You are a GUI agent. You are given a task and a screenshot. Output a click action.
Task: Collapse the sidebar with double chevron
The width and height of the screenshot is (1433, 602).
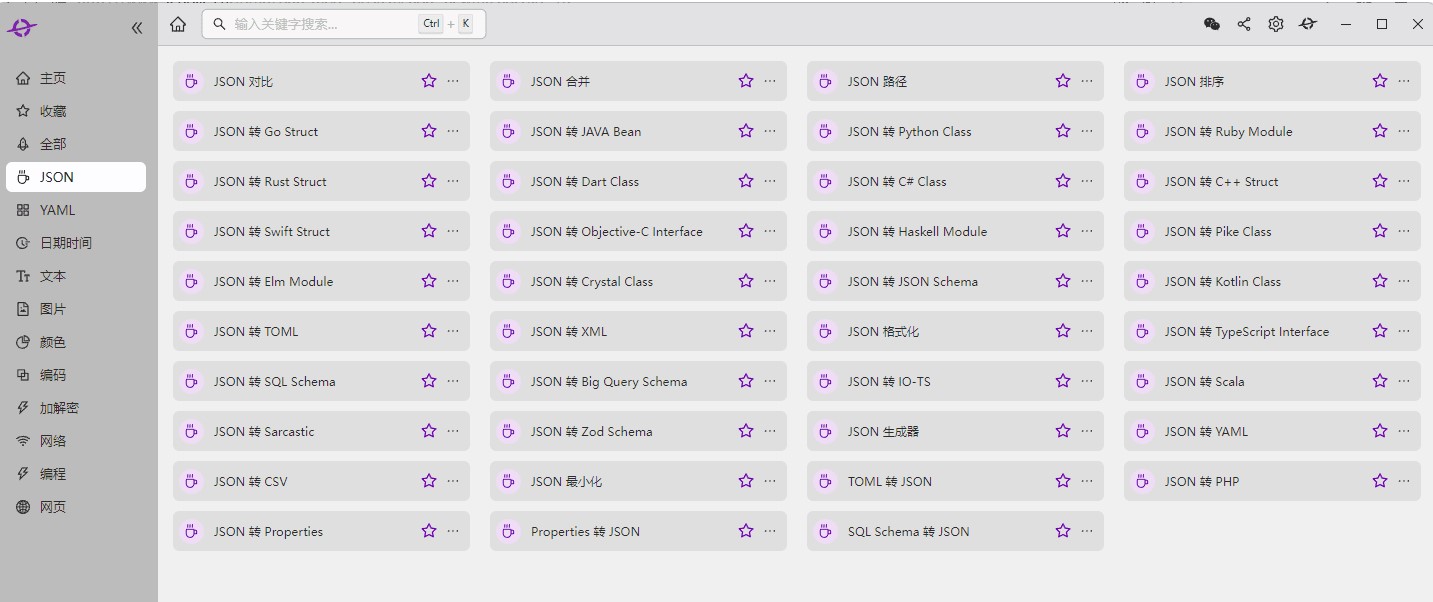click(137, 28)
